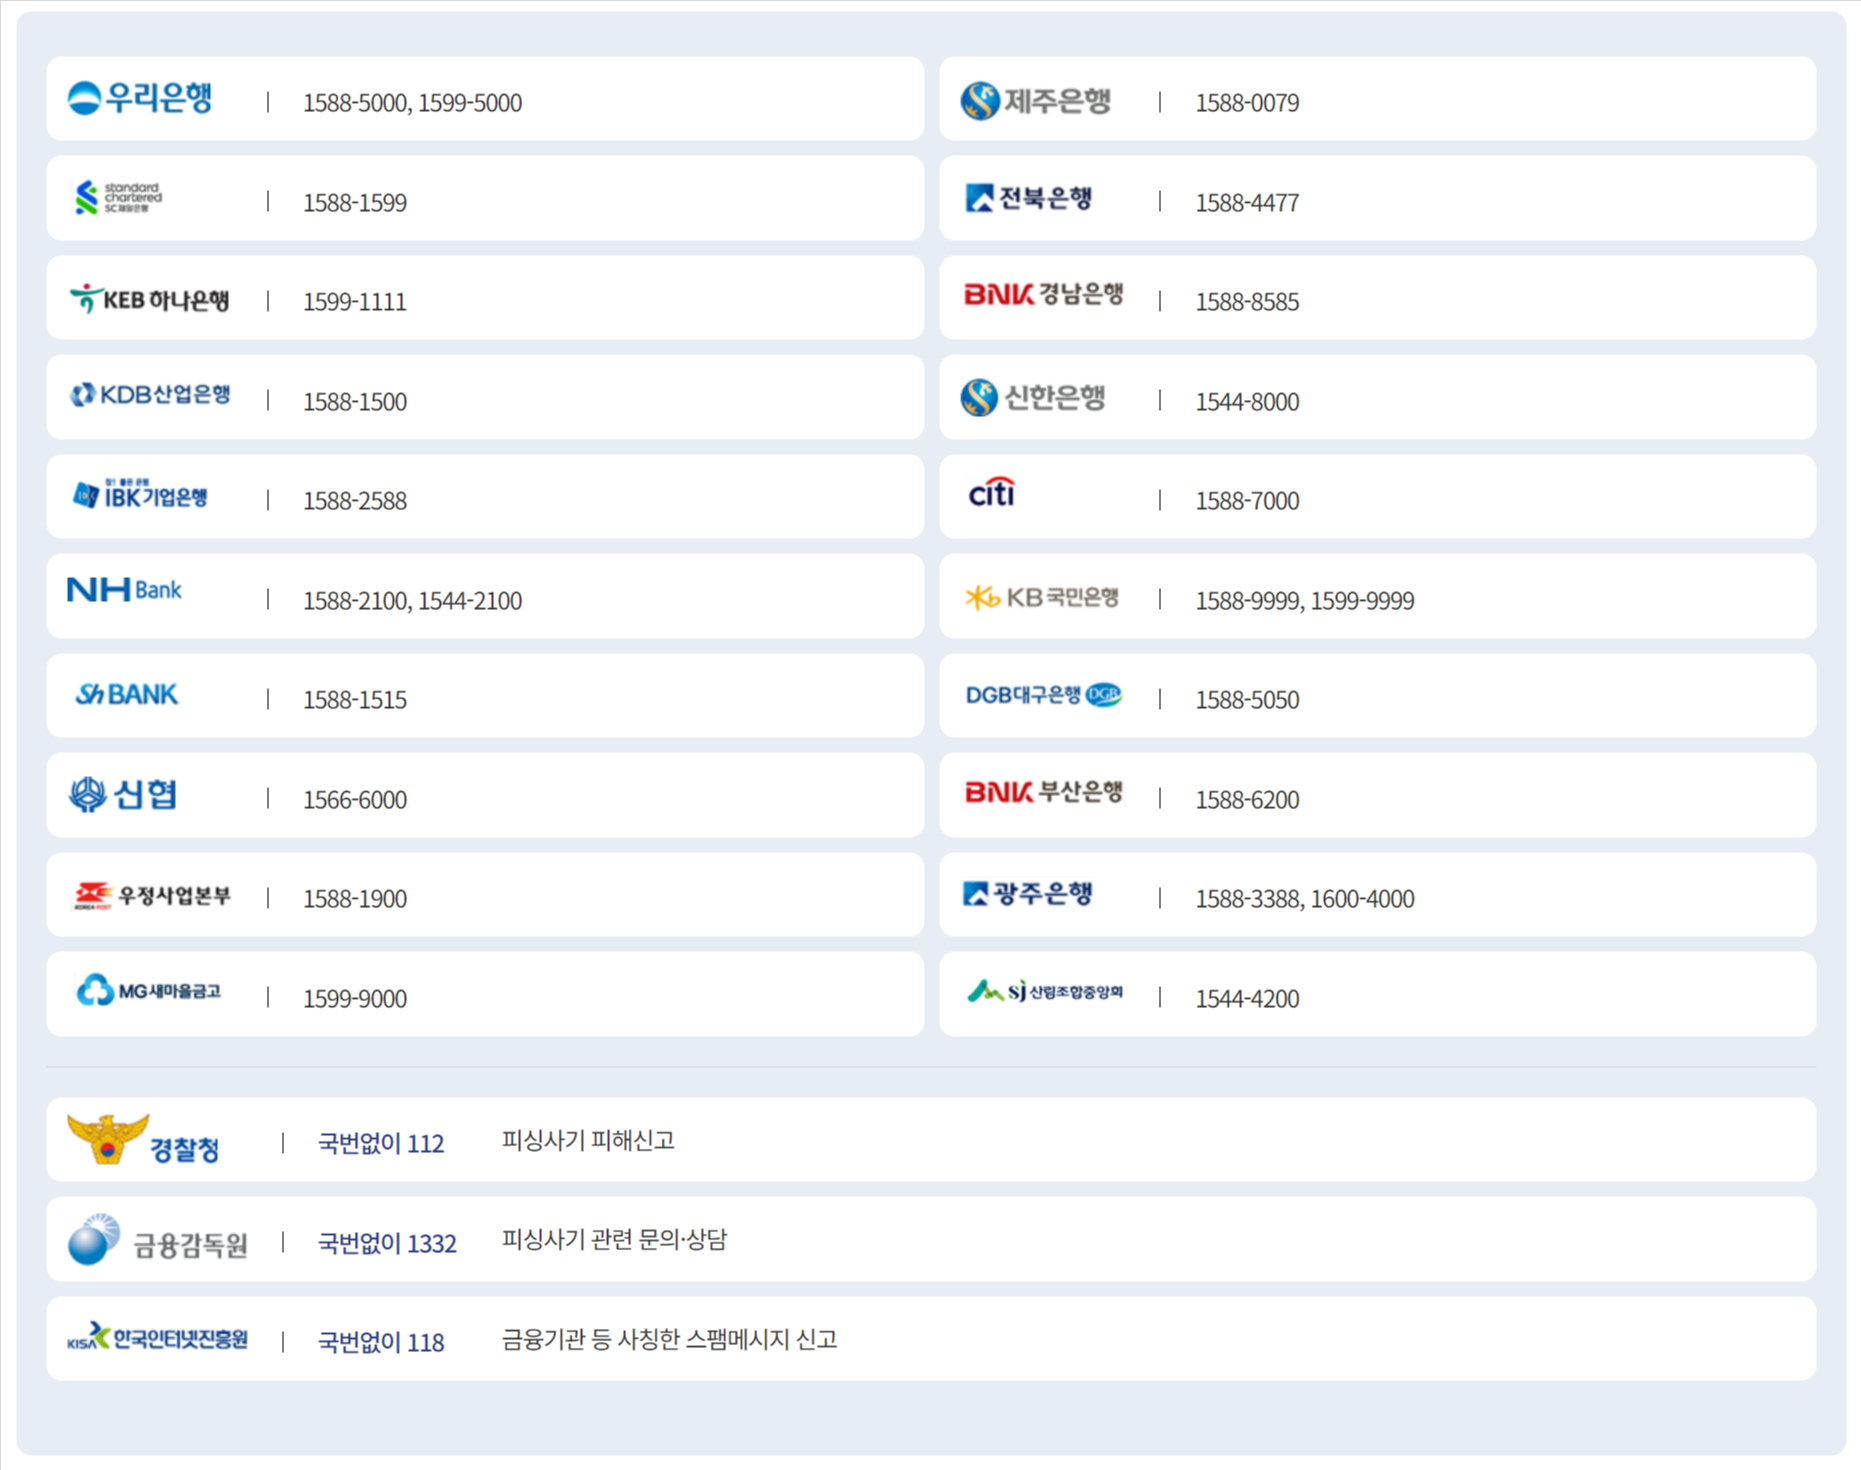Click phone number 1588-2588
The height and width of the screenshot is (1470, 1861).
[355, 501]
